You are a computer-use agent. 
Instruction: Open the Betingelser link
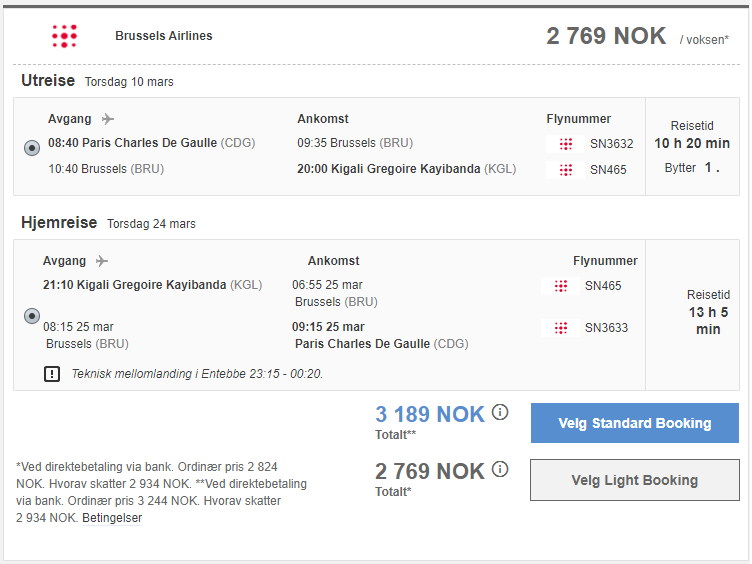[112, 518]
